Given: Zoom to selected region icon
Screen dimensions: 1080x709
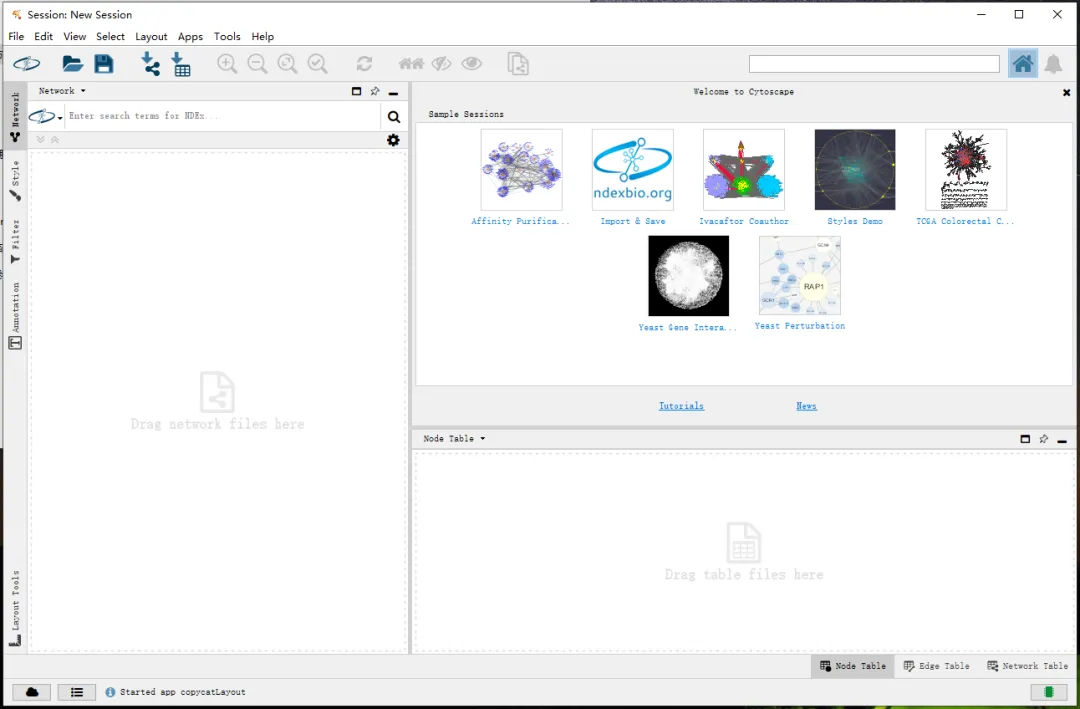Looking at the screenshot, I should click(x=318, y=64).
